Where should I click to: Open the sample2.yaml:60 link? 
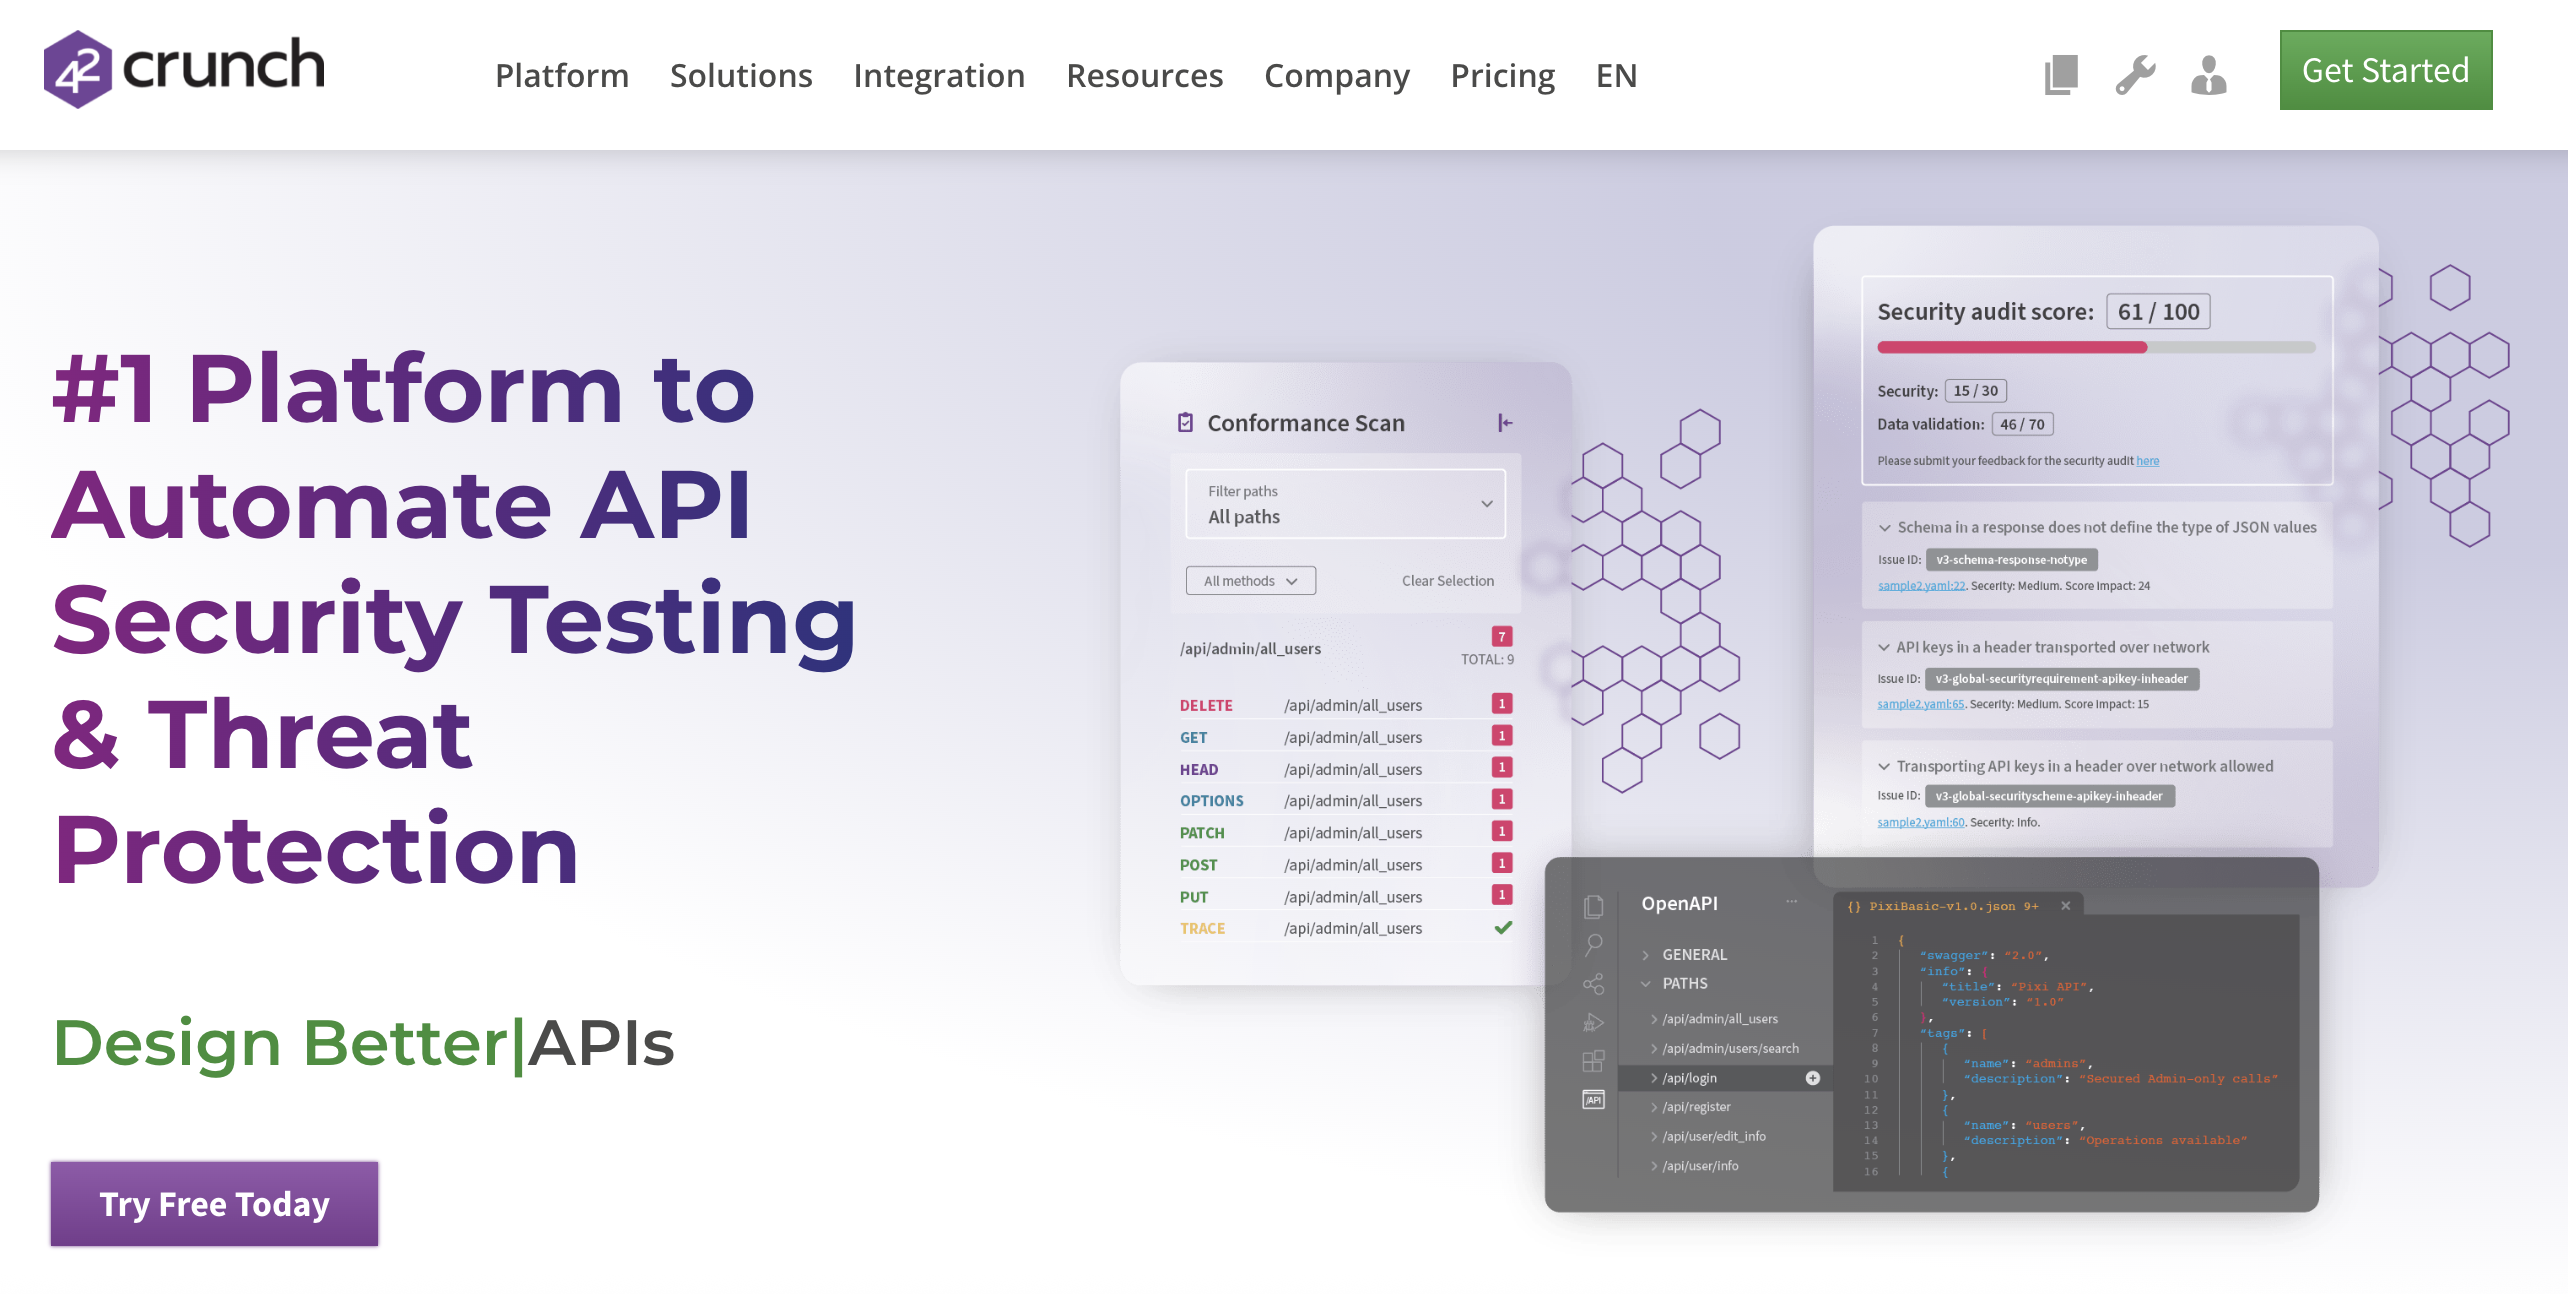click(1920, 822)
